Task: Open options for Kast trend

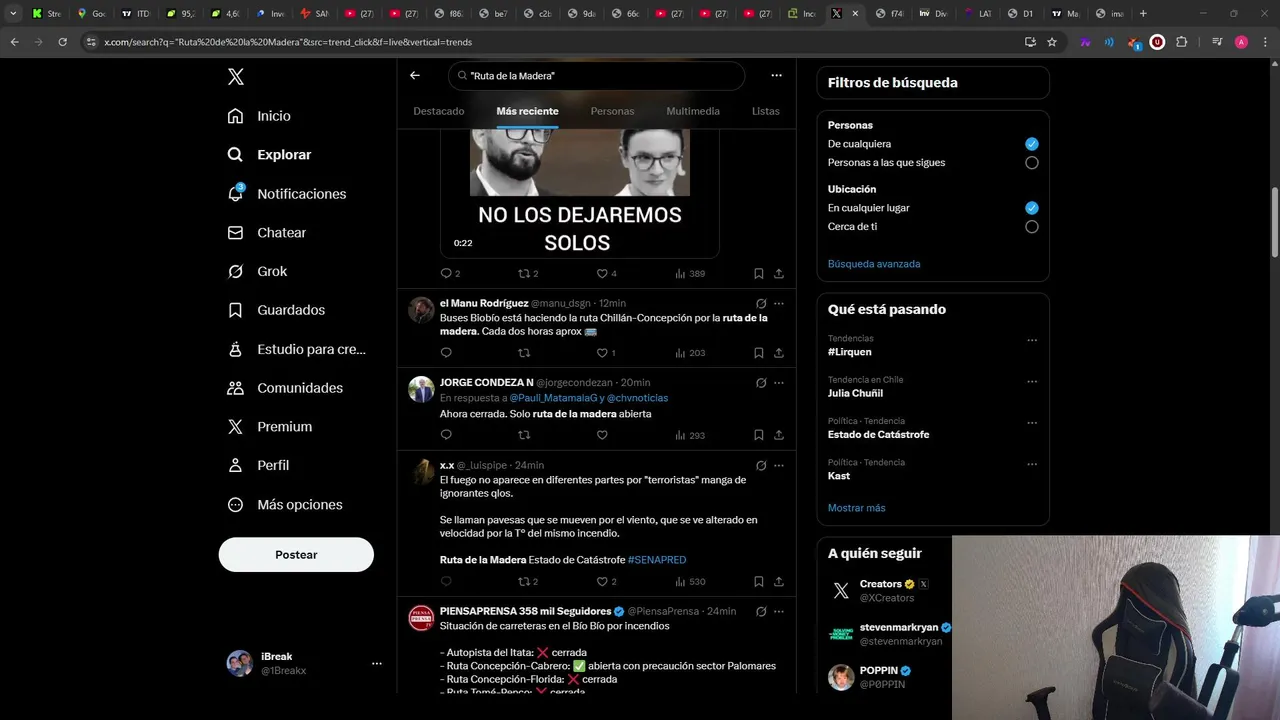Action: [1032, 464]
